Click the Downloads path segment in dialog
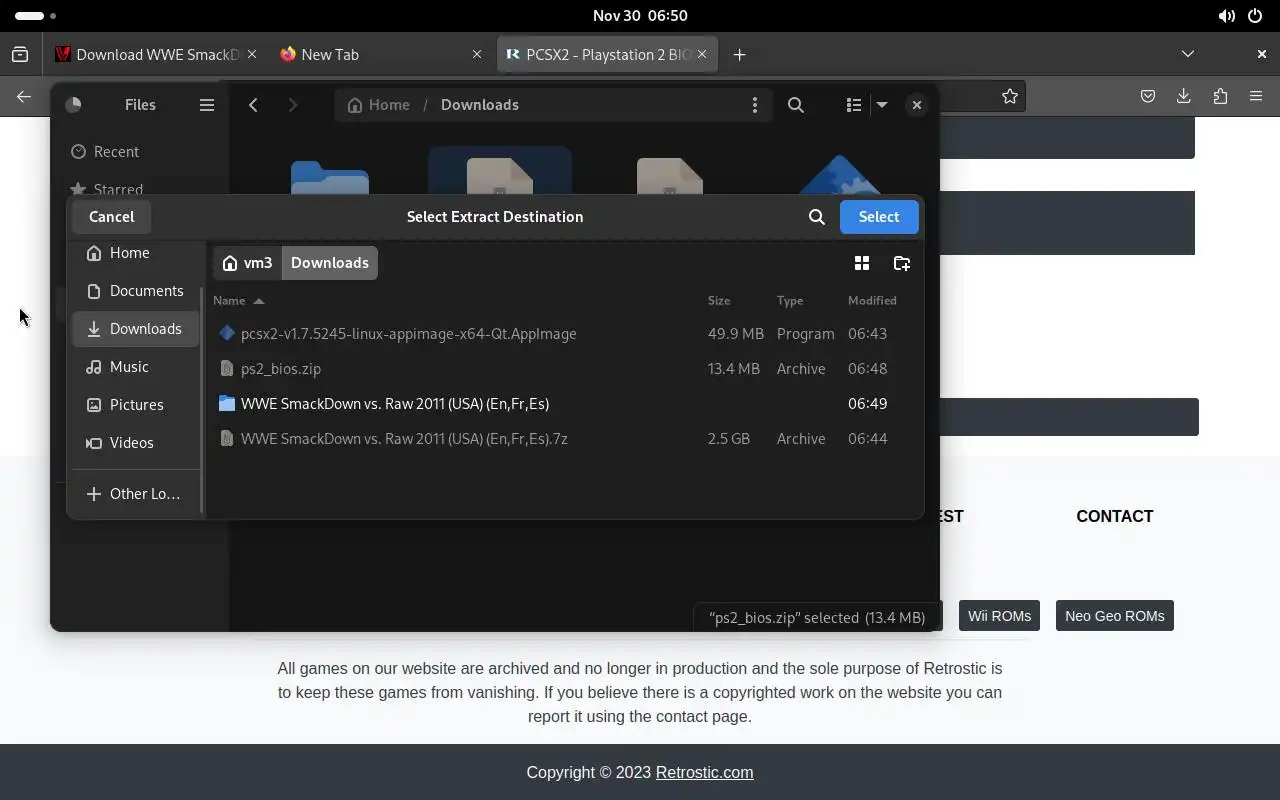The height and width of the screenshot is (800, 1280). pyautogui.click(x=330, y=263)
